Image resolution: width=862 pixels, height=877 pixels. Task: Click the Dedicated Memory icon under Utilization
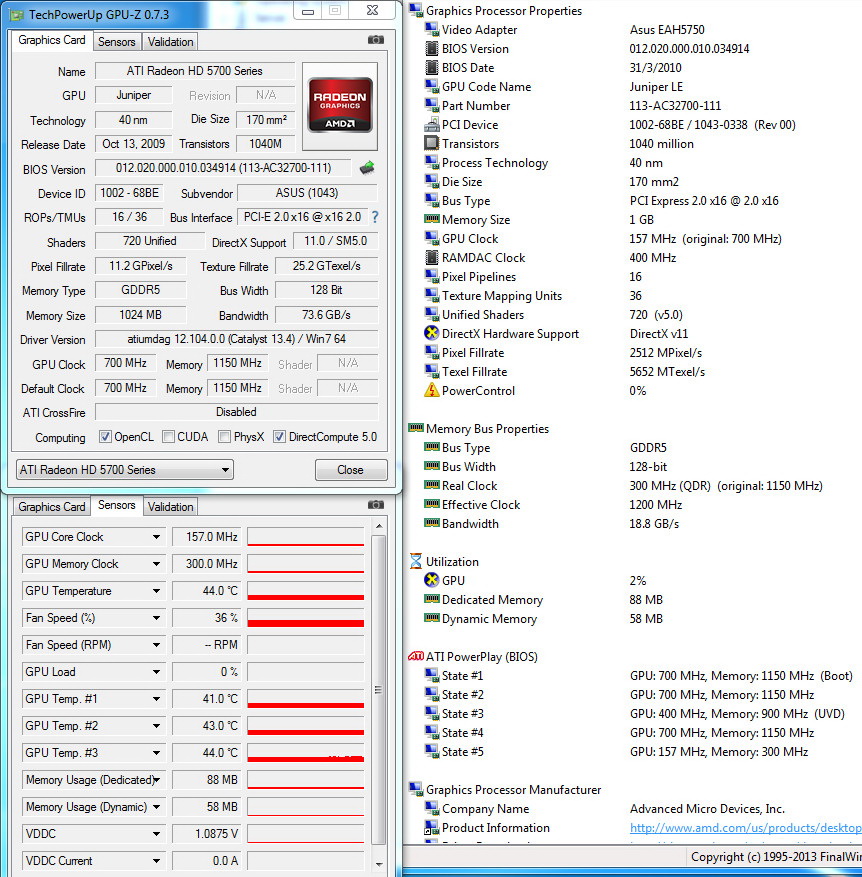pyautogui.click(x=431, y=599)
